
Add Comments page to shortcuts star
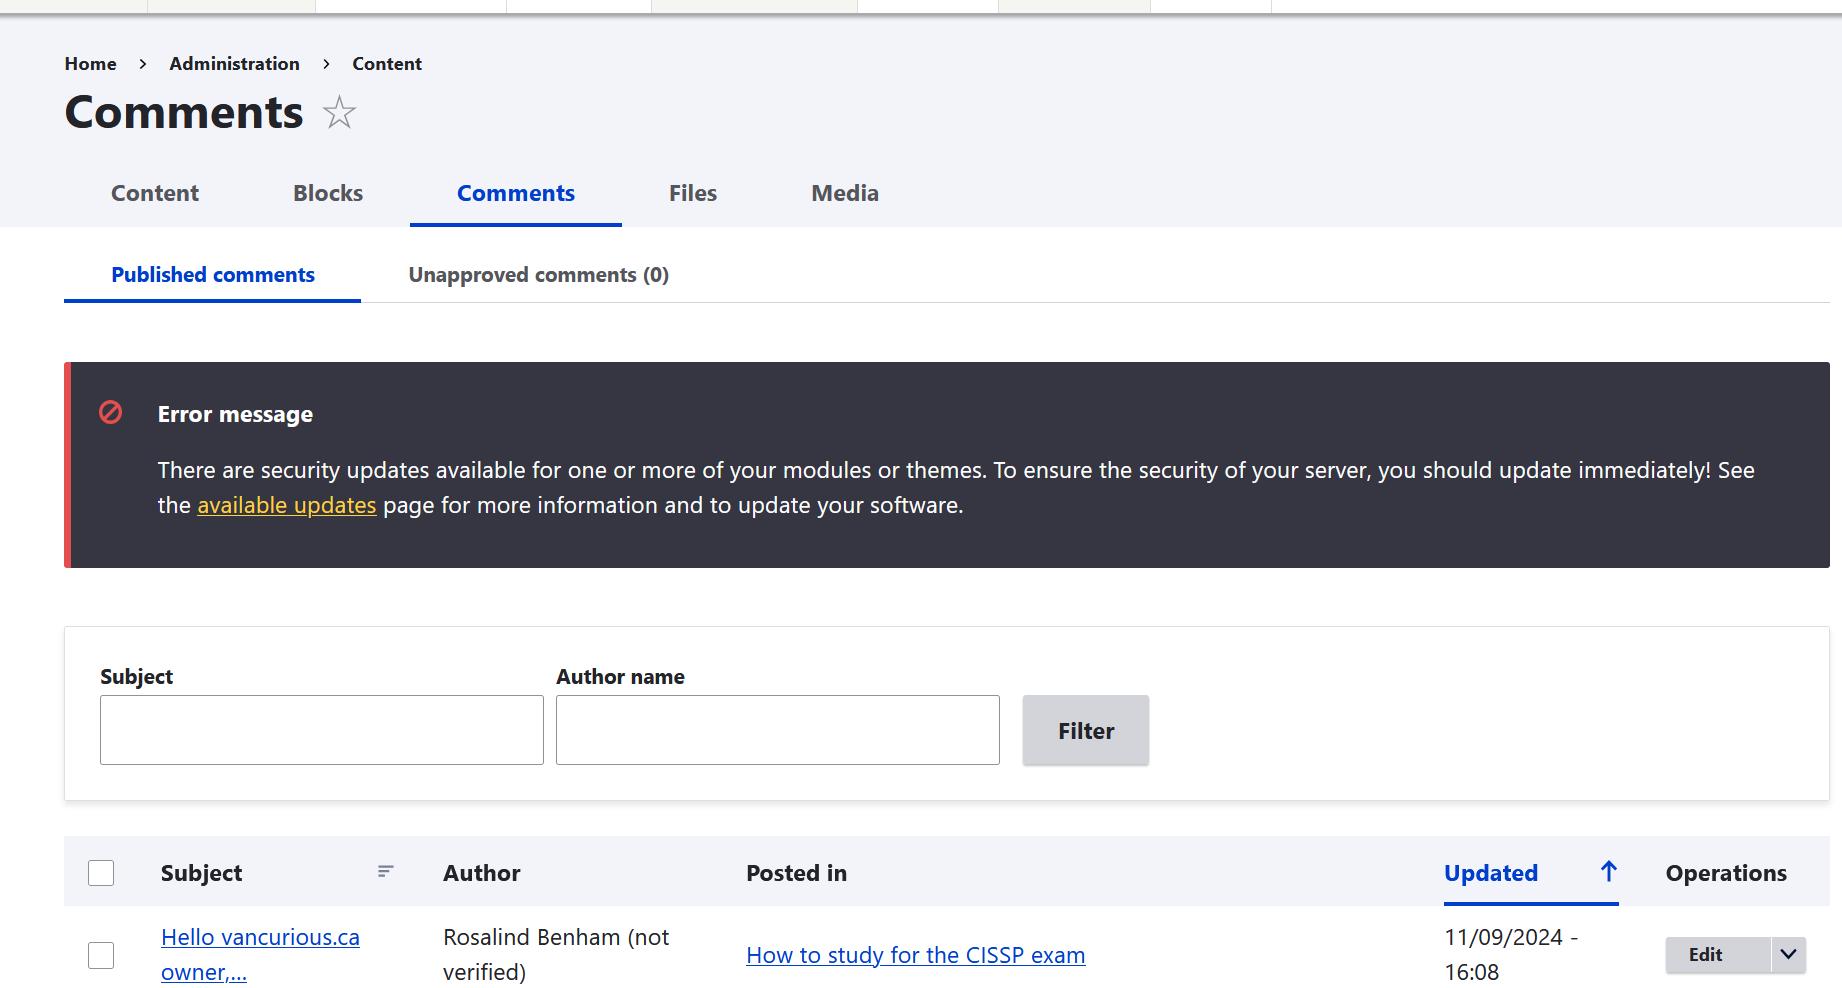340,112
